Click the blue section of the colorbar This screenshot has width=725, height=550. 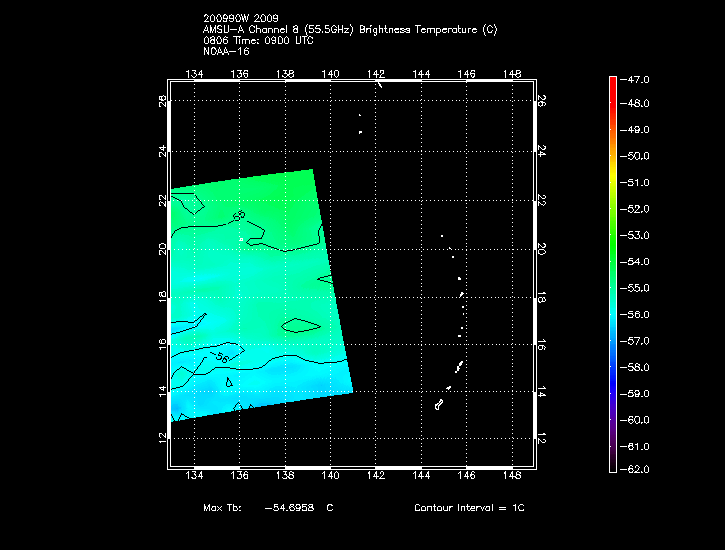pos(613,355)
